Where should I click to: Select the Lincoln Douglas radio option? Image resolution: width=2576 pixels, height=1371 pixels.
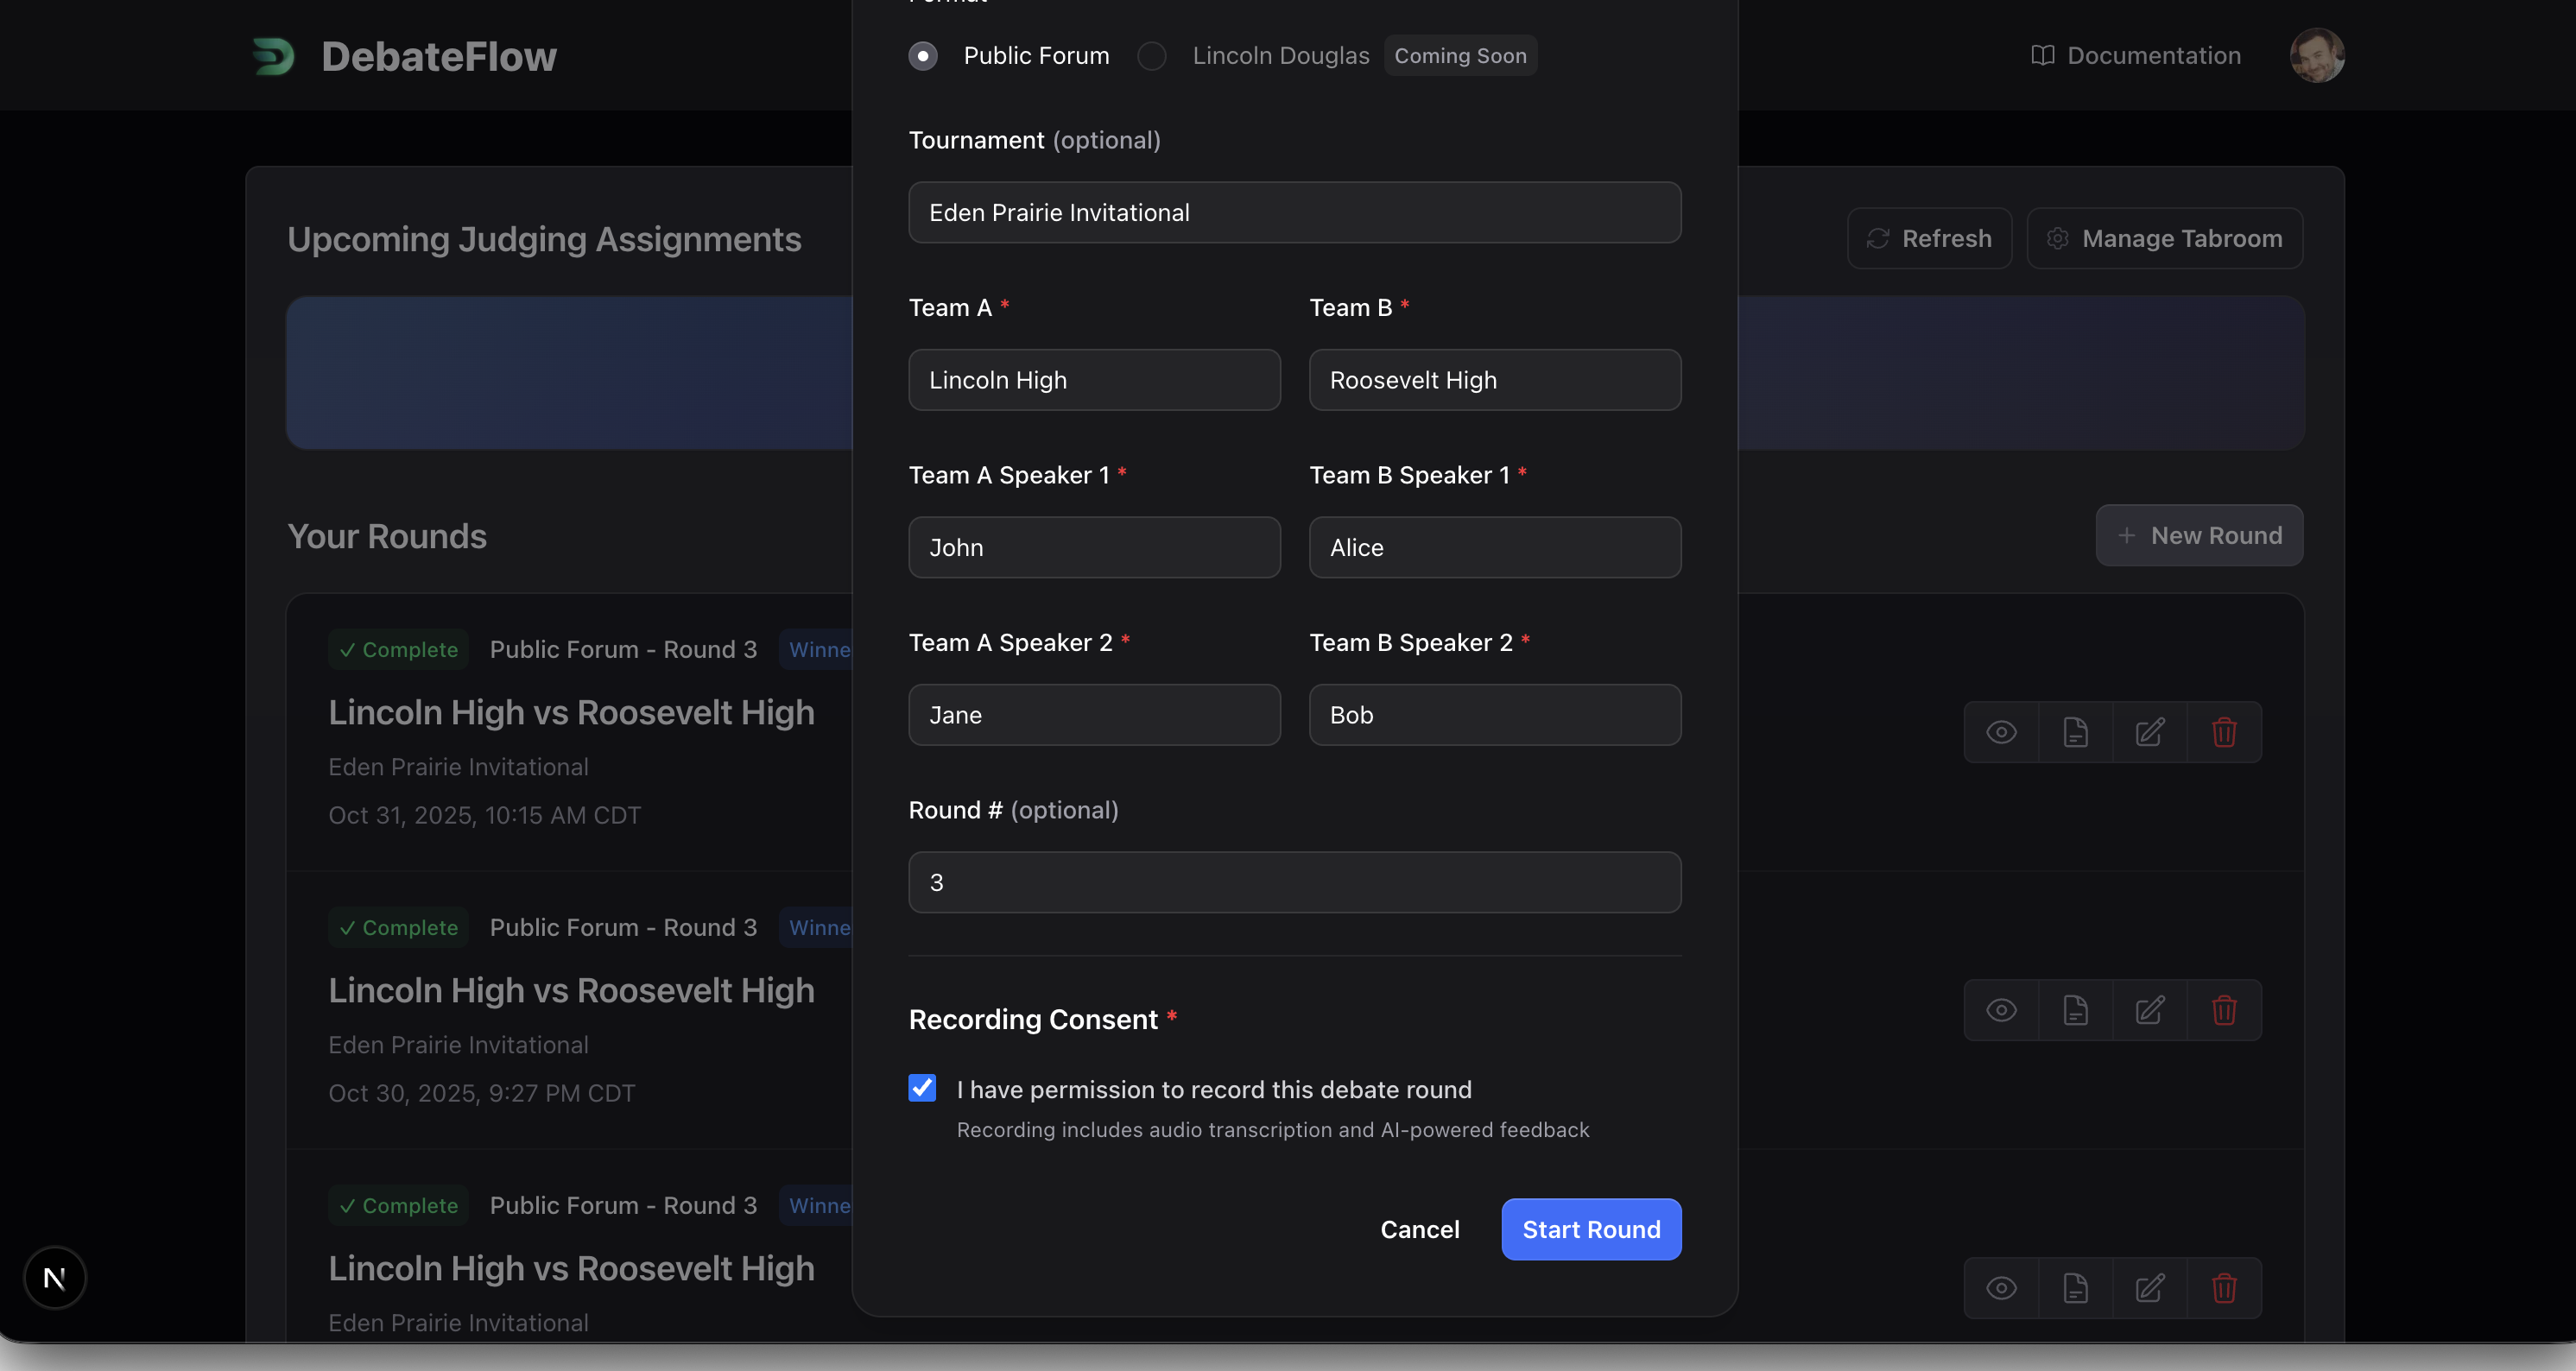(x=1152, y=56)
